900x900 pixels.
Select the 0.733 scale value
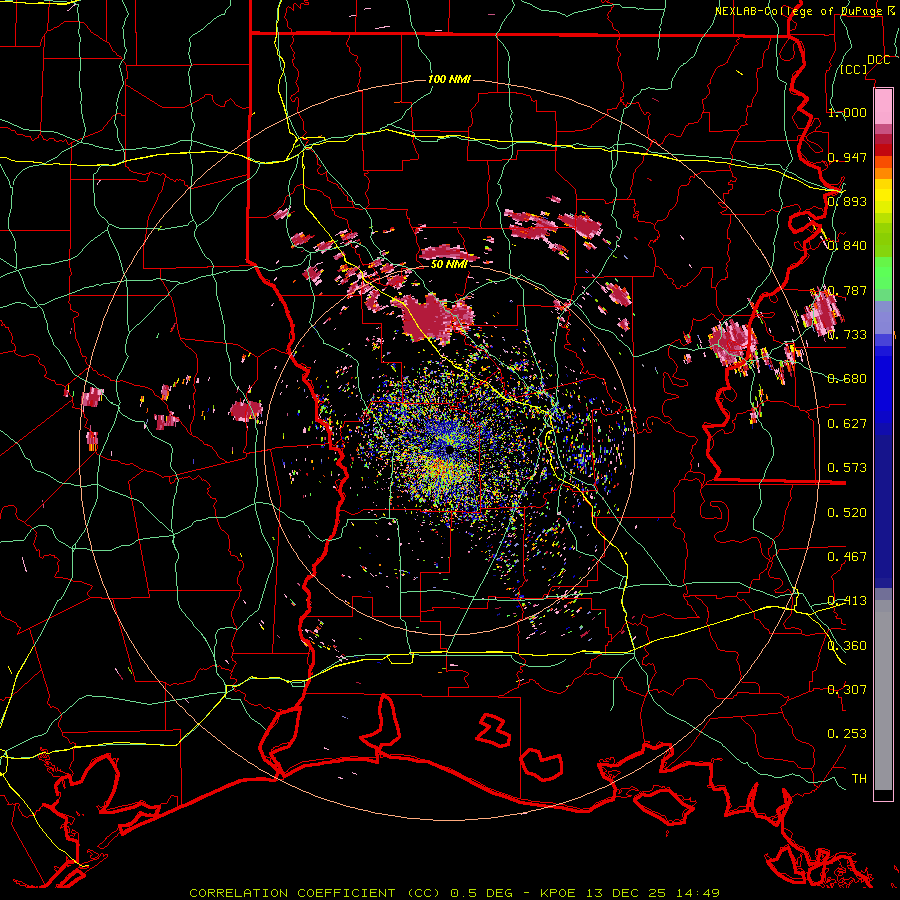click(x=847, y=335)
